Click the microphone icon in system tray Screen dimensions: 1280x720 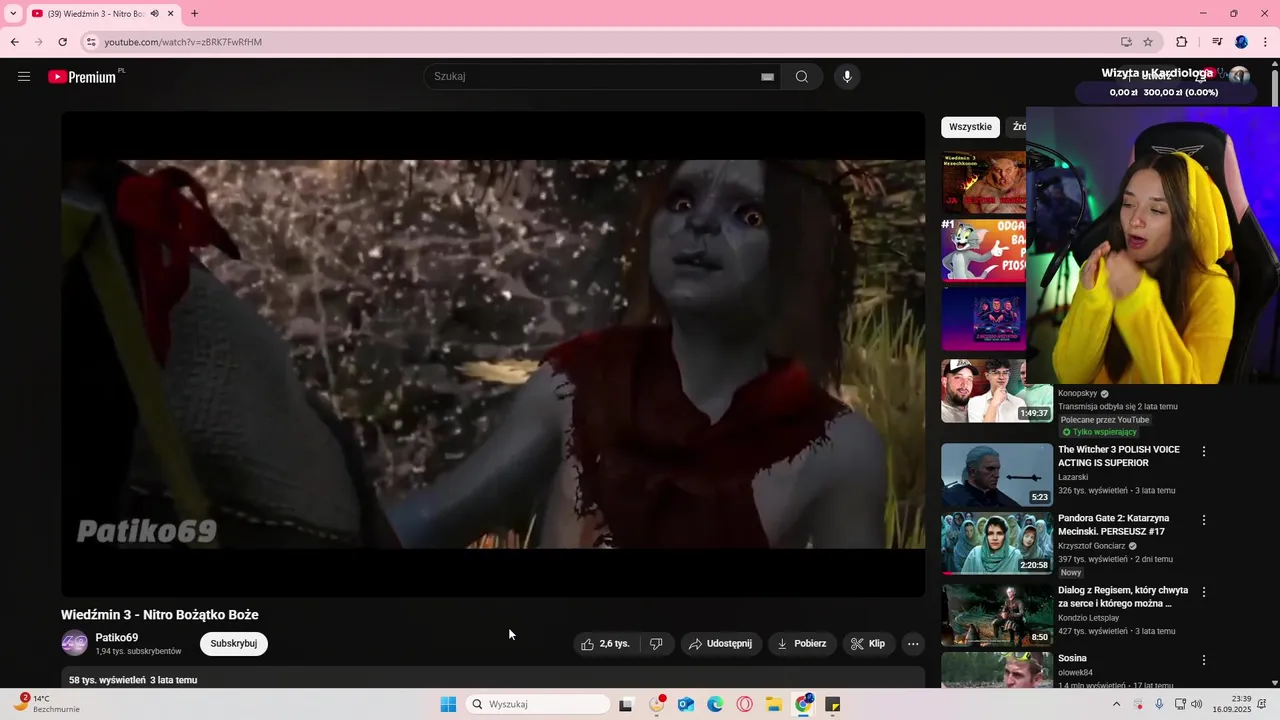[x=1159, y=704]
